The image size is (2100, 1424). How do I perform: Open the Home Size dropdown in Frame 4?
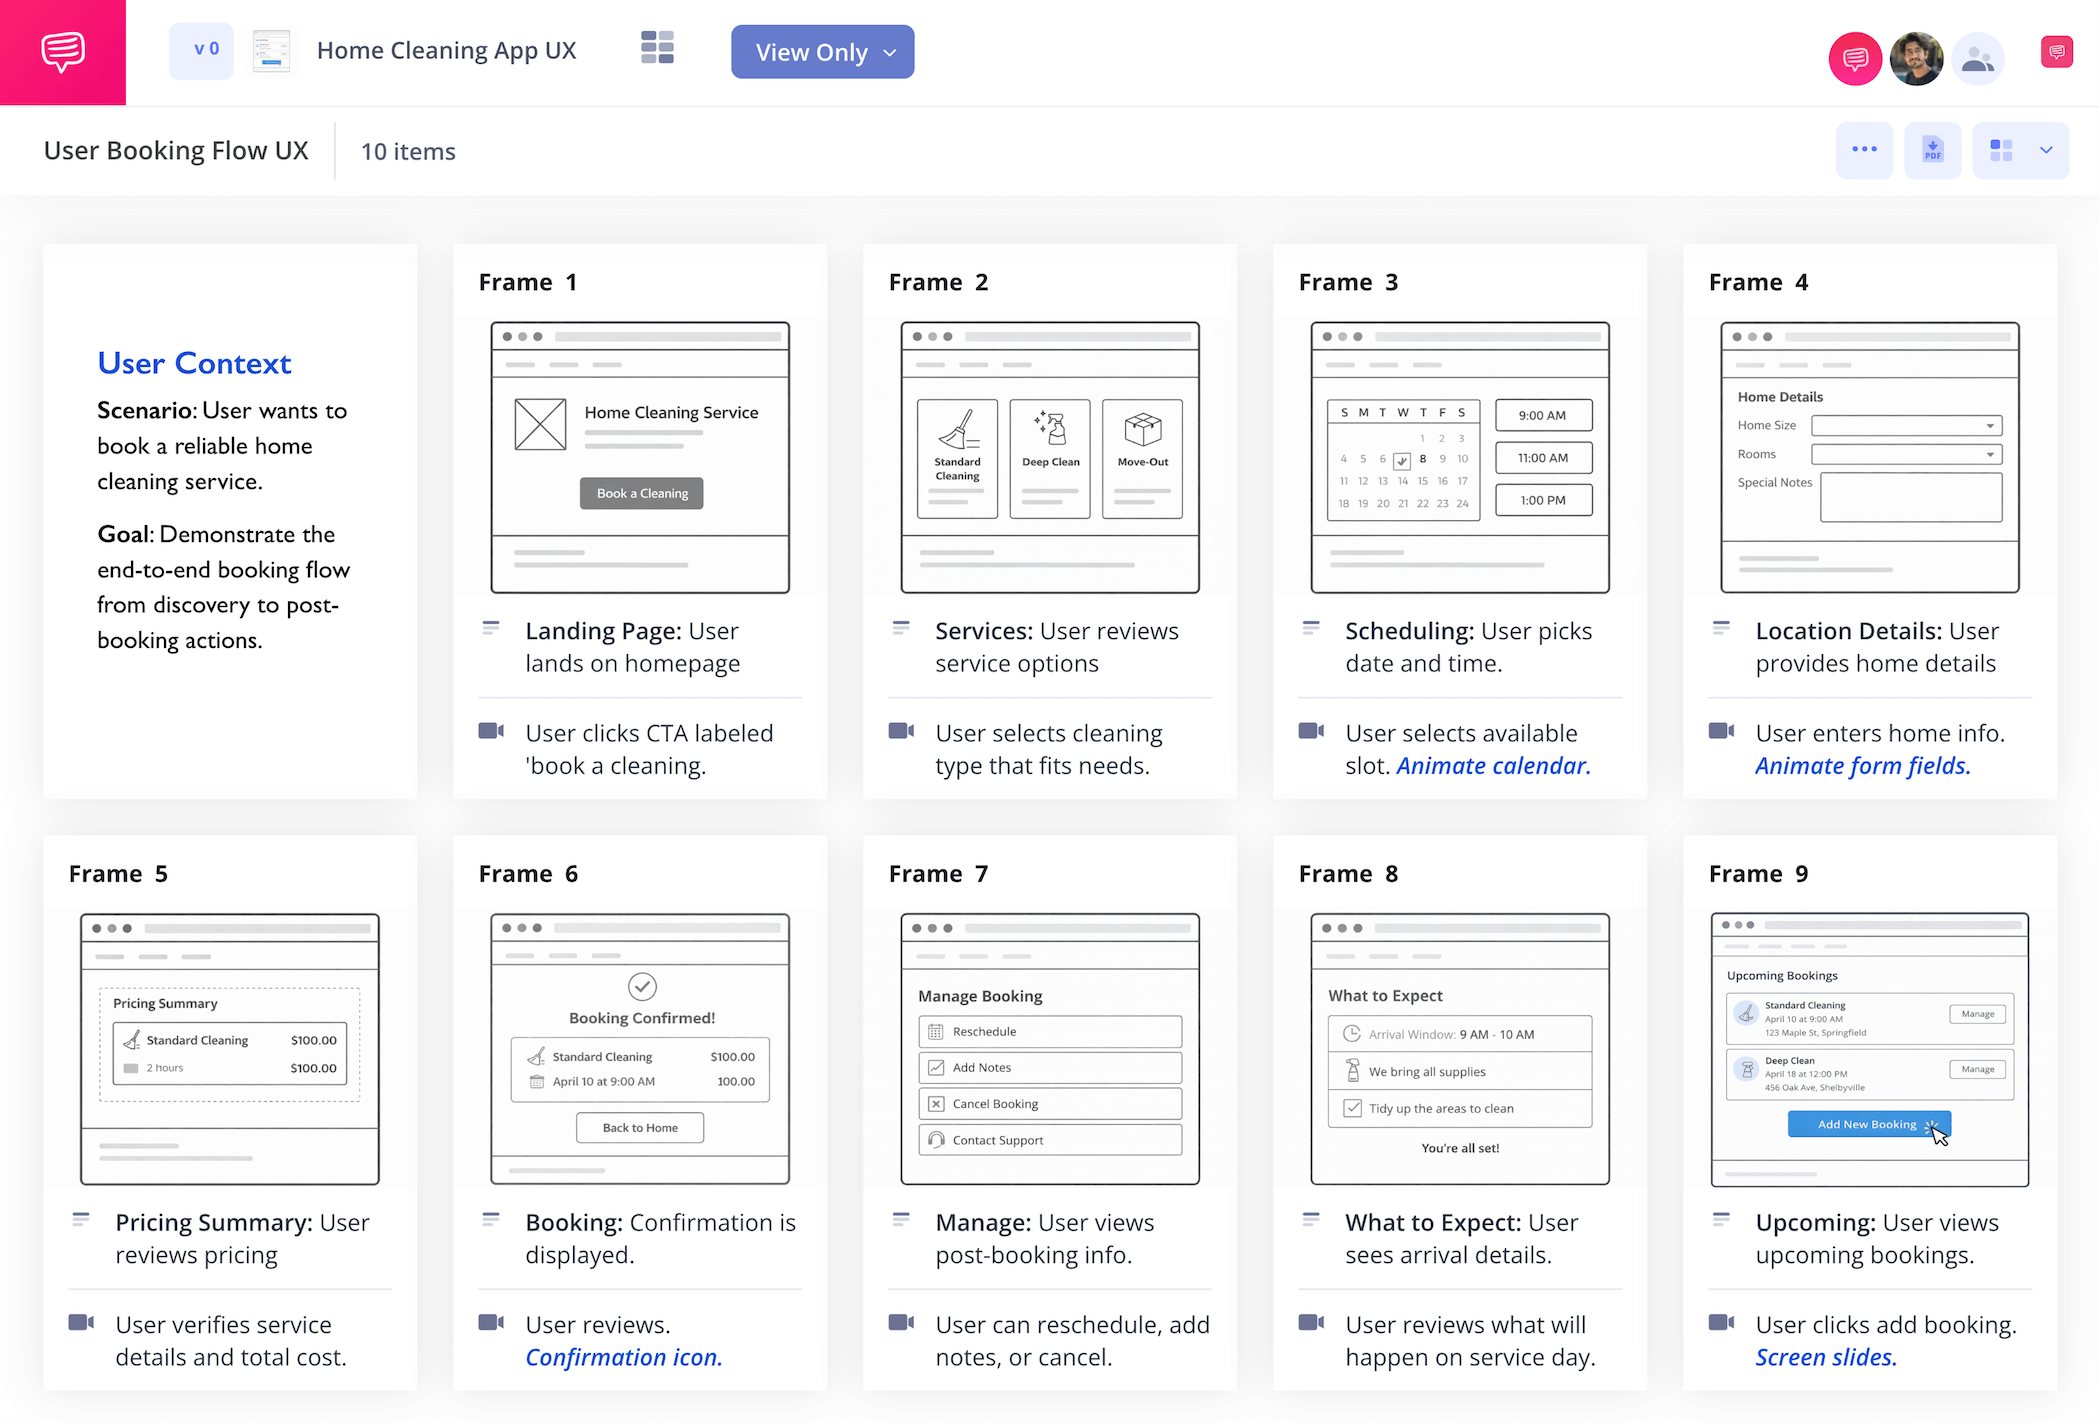pos(1905,425)
